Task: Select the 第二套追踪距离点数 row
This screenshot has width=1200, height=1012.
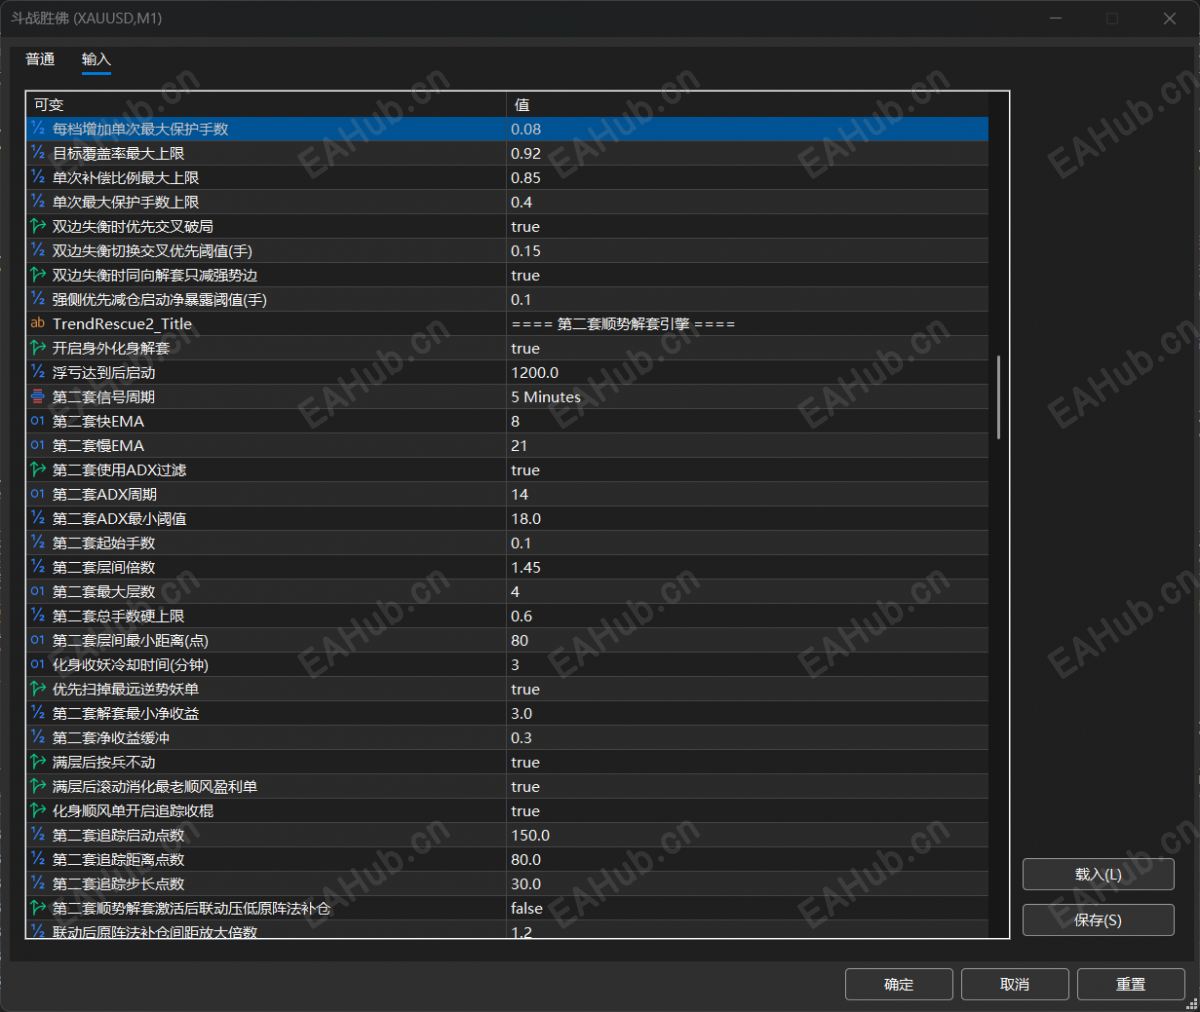Action: [x=507, y=860]
